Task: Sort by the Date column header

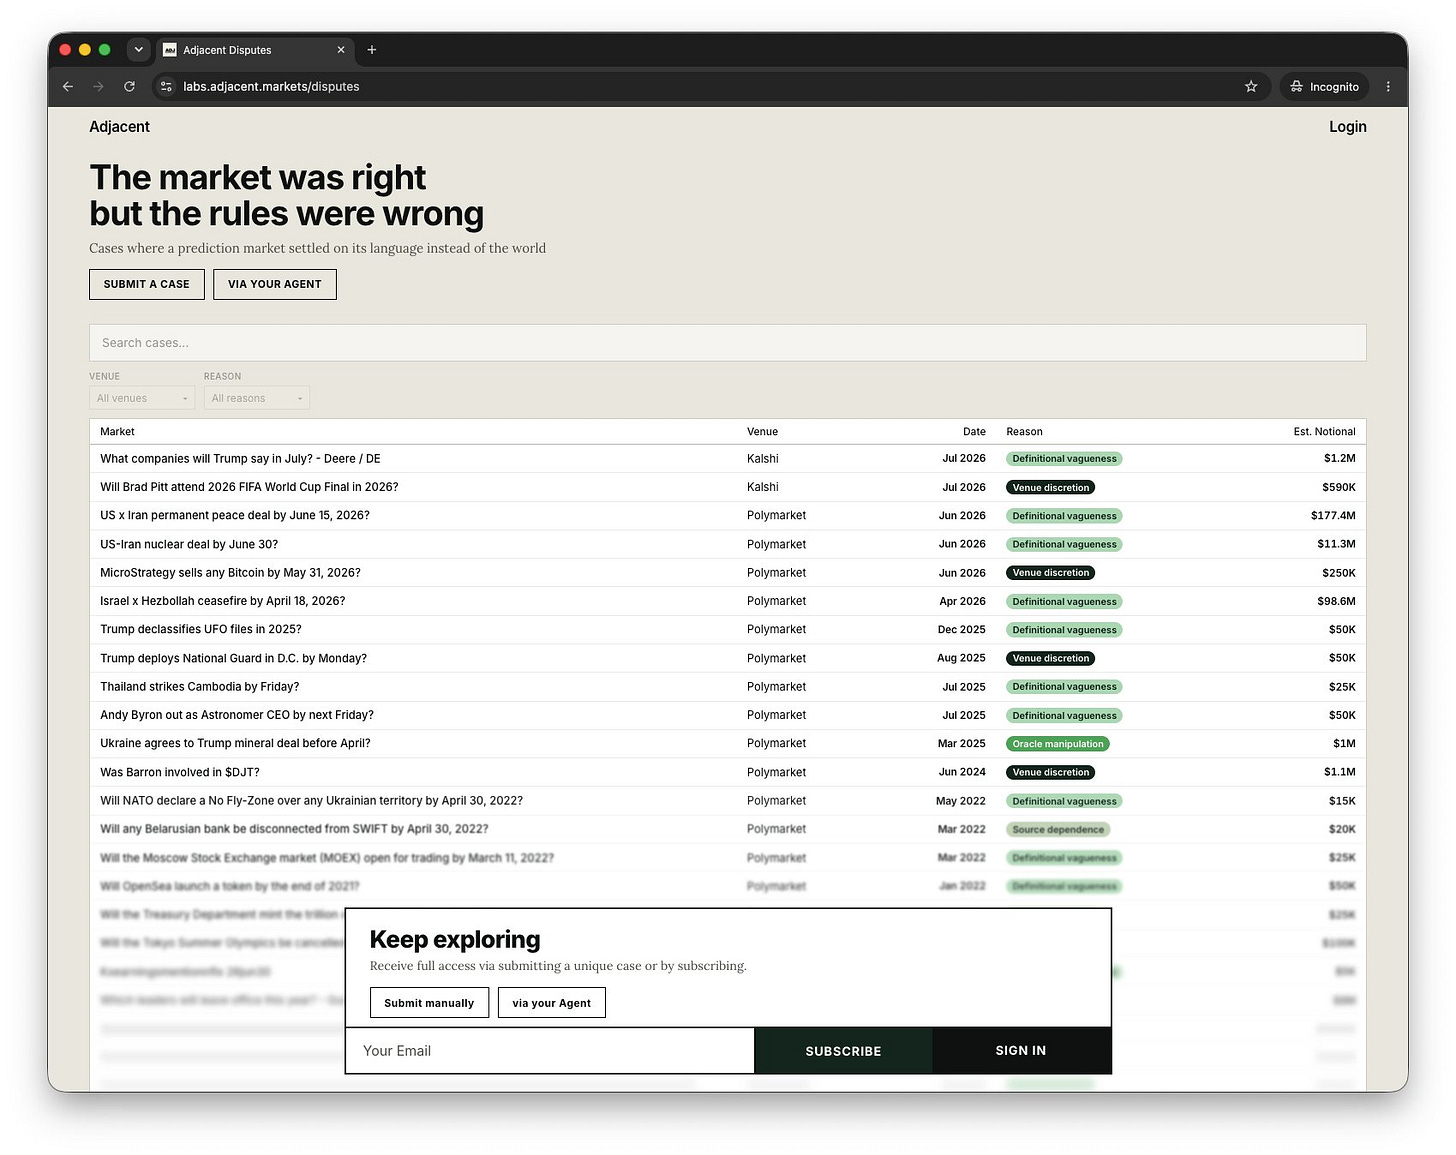Action: click(974, 432)
